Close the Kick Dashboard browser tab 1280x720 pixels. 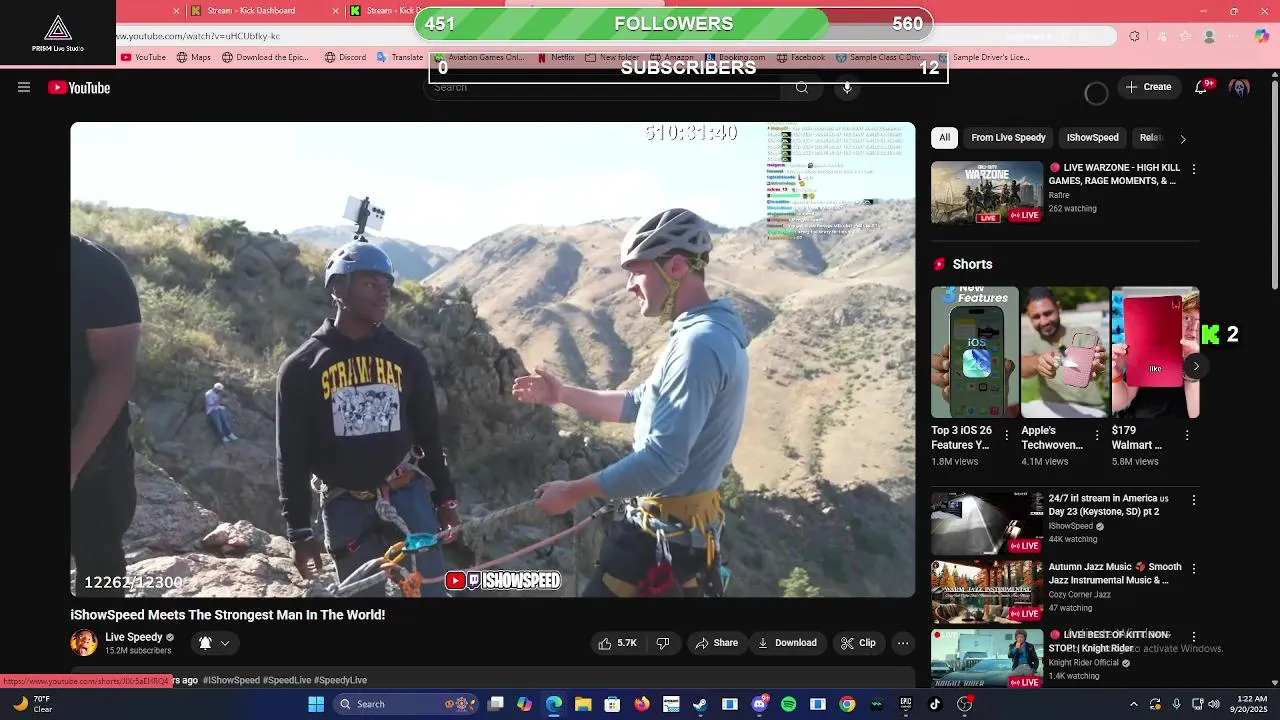pyautogui.click(x=335, y=11)
